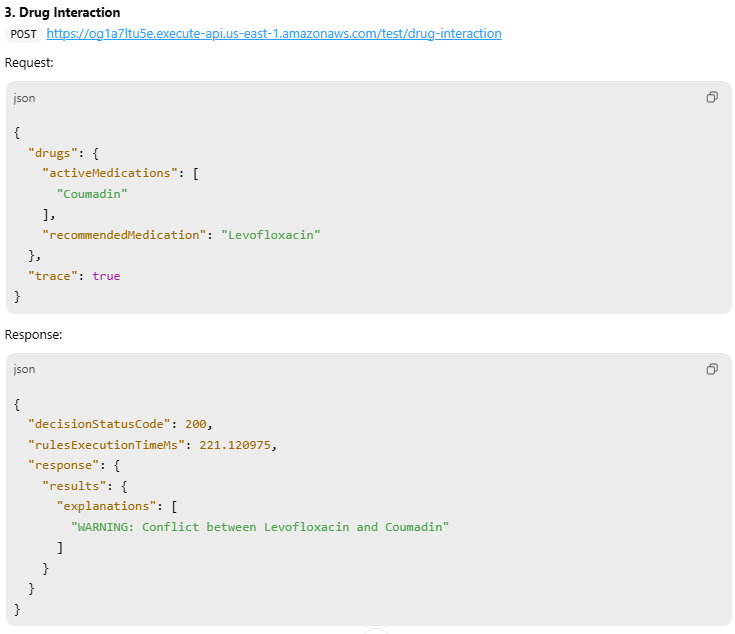Click the "Coumadin" value in the request
This screenshot has width=735, height=634.
[92, 194]
